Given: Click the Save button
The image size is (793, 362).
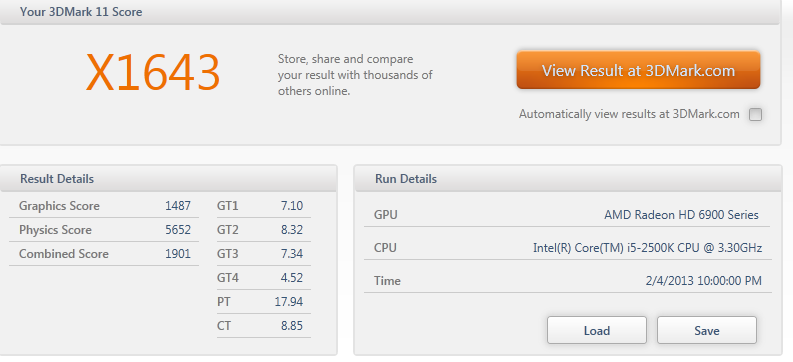Looking at the screenshot, I should pos(707,331).
